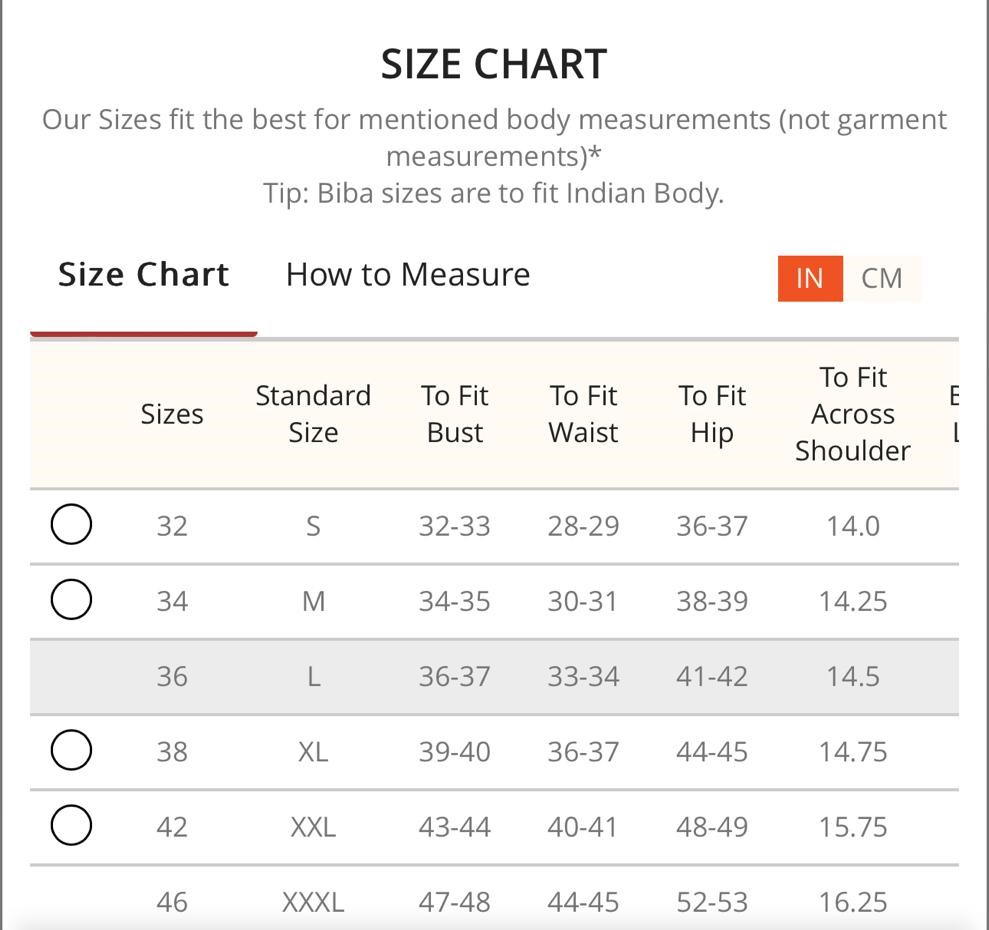
Task: Switch units to IN
Action: tap(810, 278)
